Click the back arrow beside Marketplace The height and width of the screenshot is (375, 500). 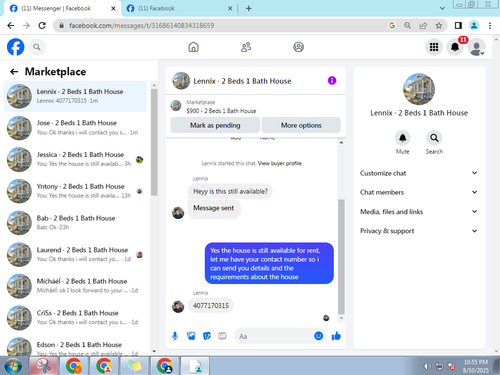point(14,71)
